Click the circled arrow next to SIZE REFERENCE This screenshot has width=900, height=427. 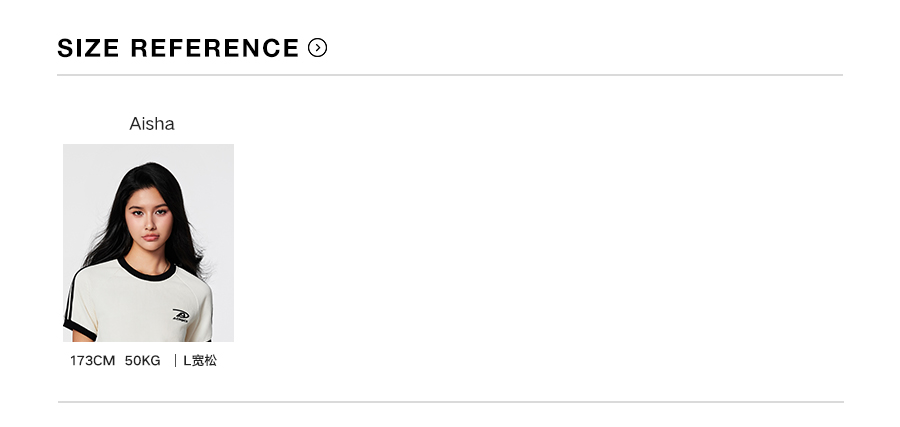pos(318,47)
